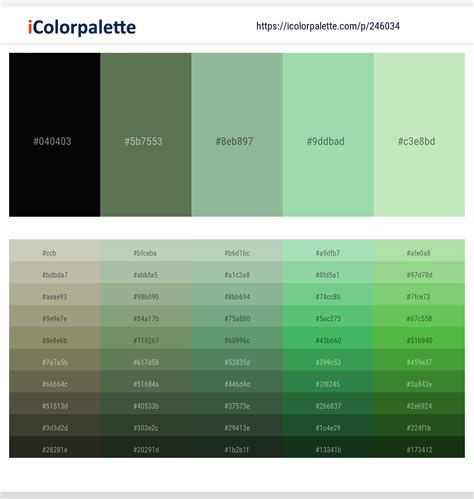Select the pale green #c3e8bd swatch

pyautogui.click(x=419, y=135)
